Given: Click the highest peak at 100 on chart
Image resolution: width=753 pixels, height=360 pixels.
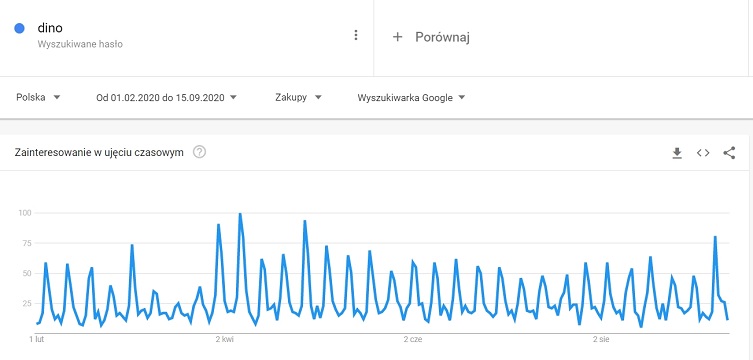Looking at the screenshot, I should click(240, 214).
